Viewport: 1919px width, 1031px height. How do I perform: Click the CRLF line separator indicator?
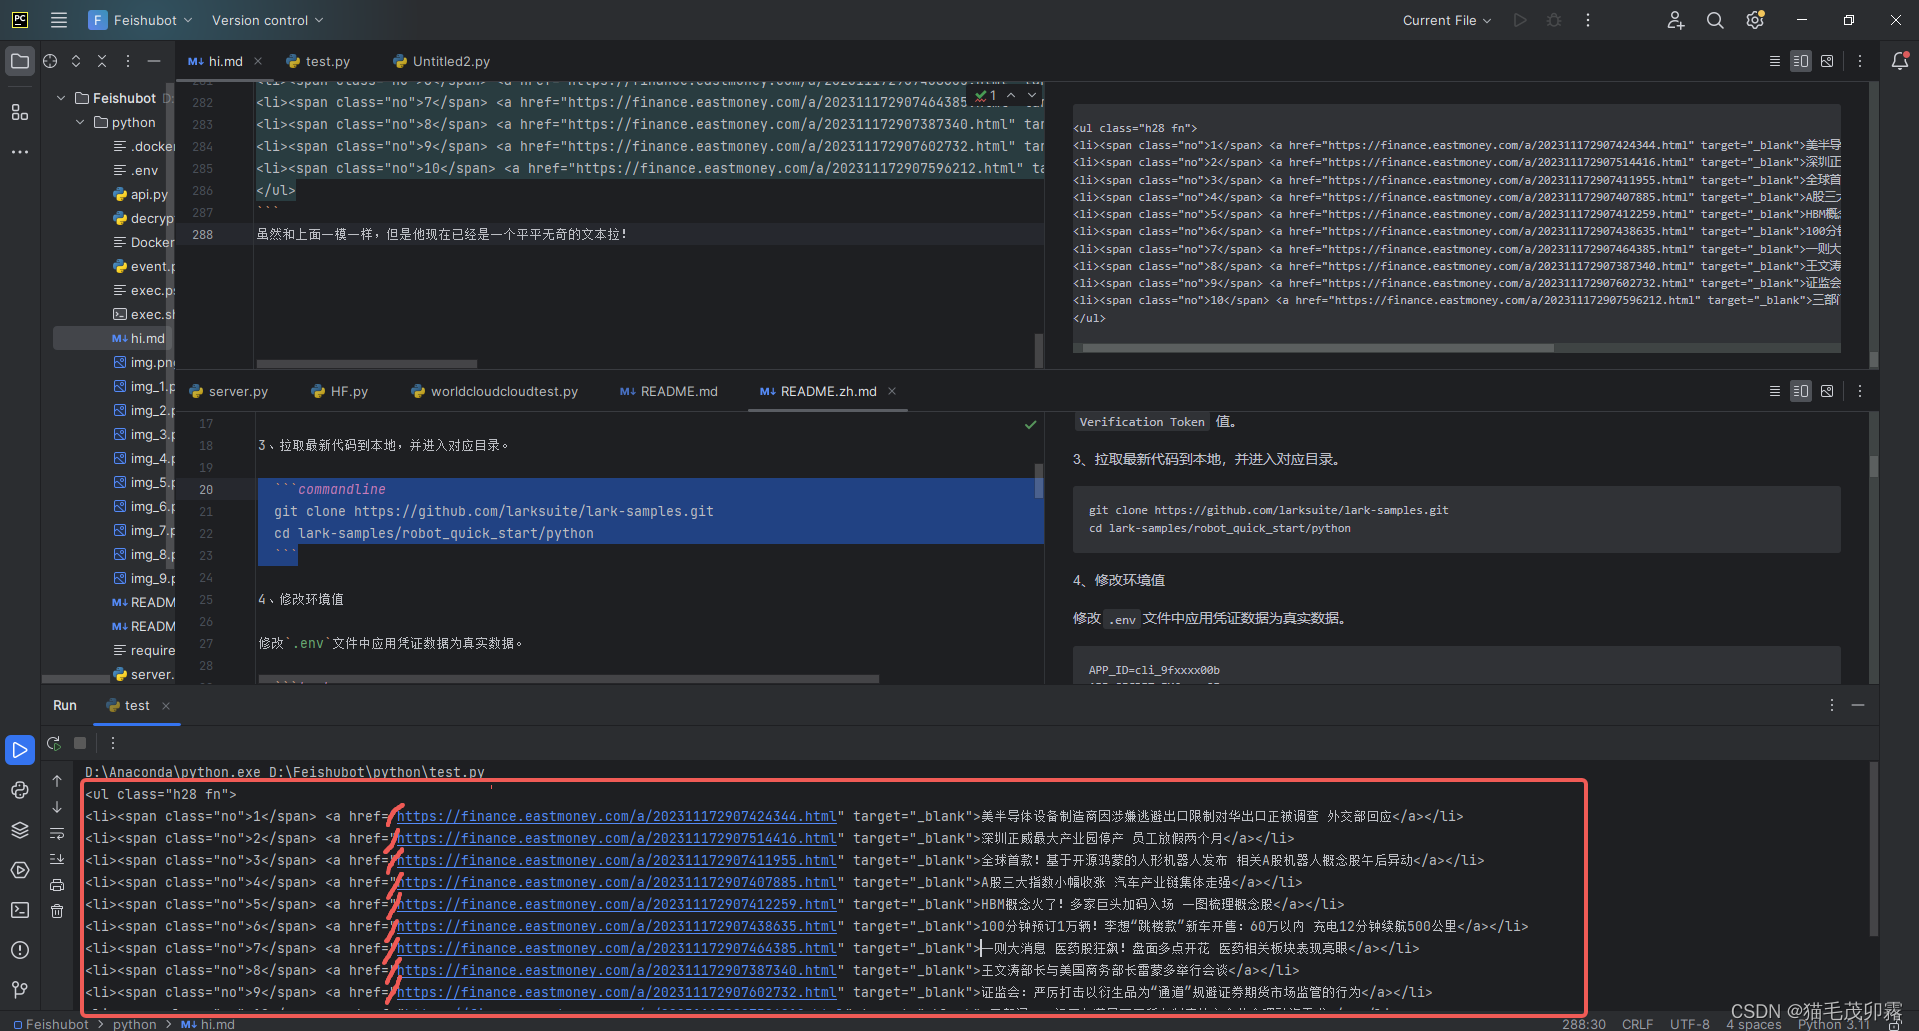click(1637, 1024)
